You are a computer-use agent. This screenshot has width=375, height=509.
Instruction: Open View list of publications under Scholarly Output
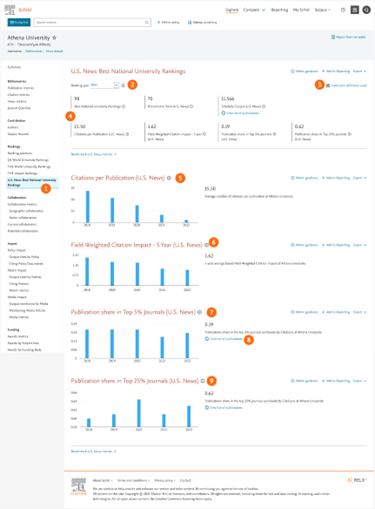[240, 113]
